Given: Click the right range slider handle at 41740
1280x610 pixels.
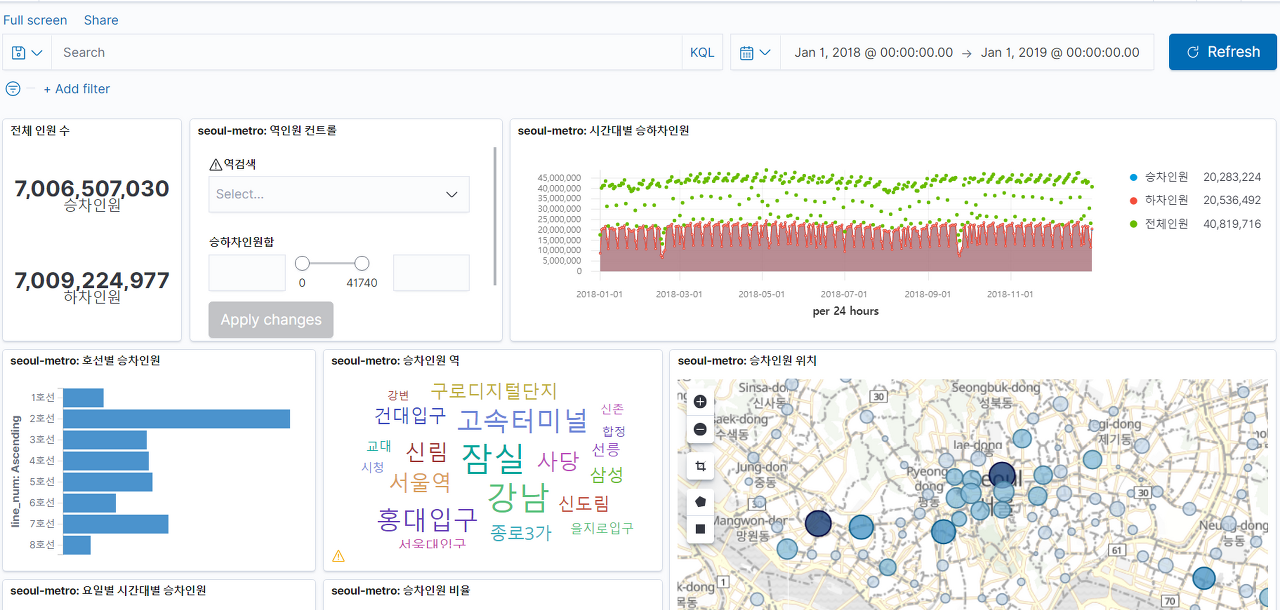Looking at the screenshot, I should pyautogui.click(x=362, y=263).
